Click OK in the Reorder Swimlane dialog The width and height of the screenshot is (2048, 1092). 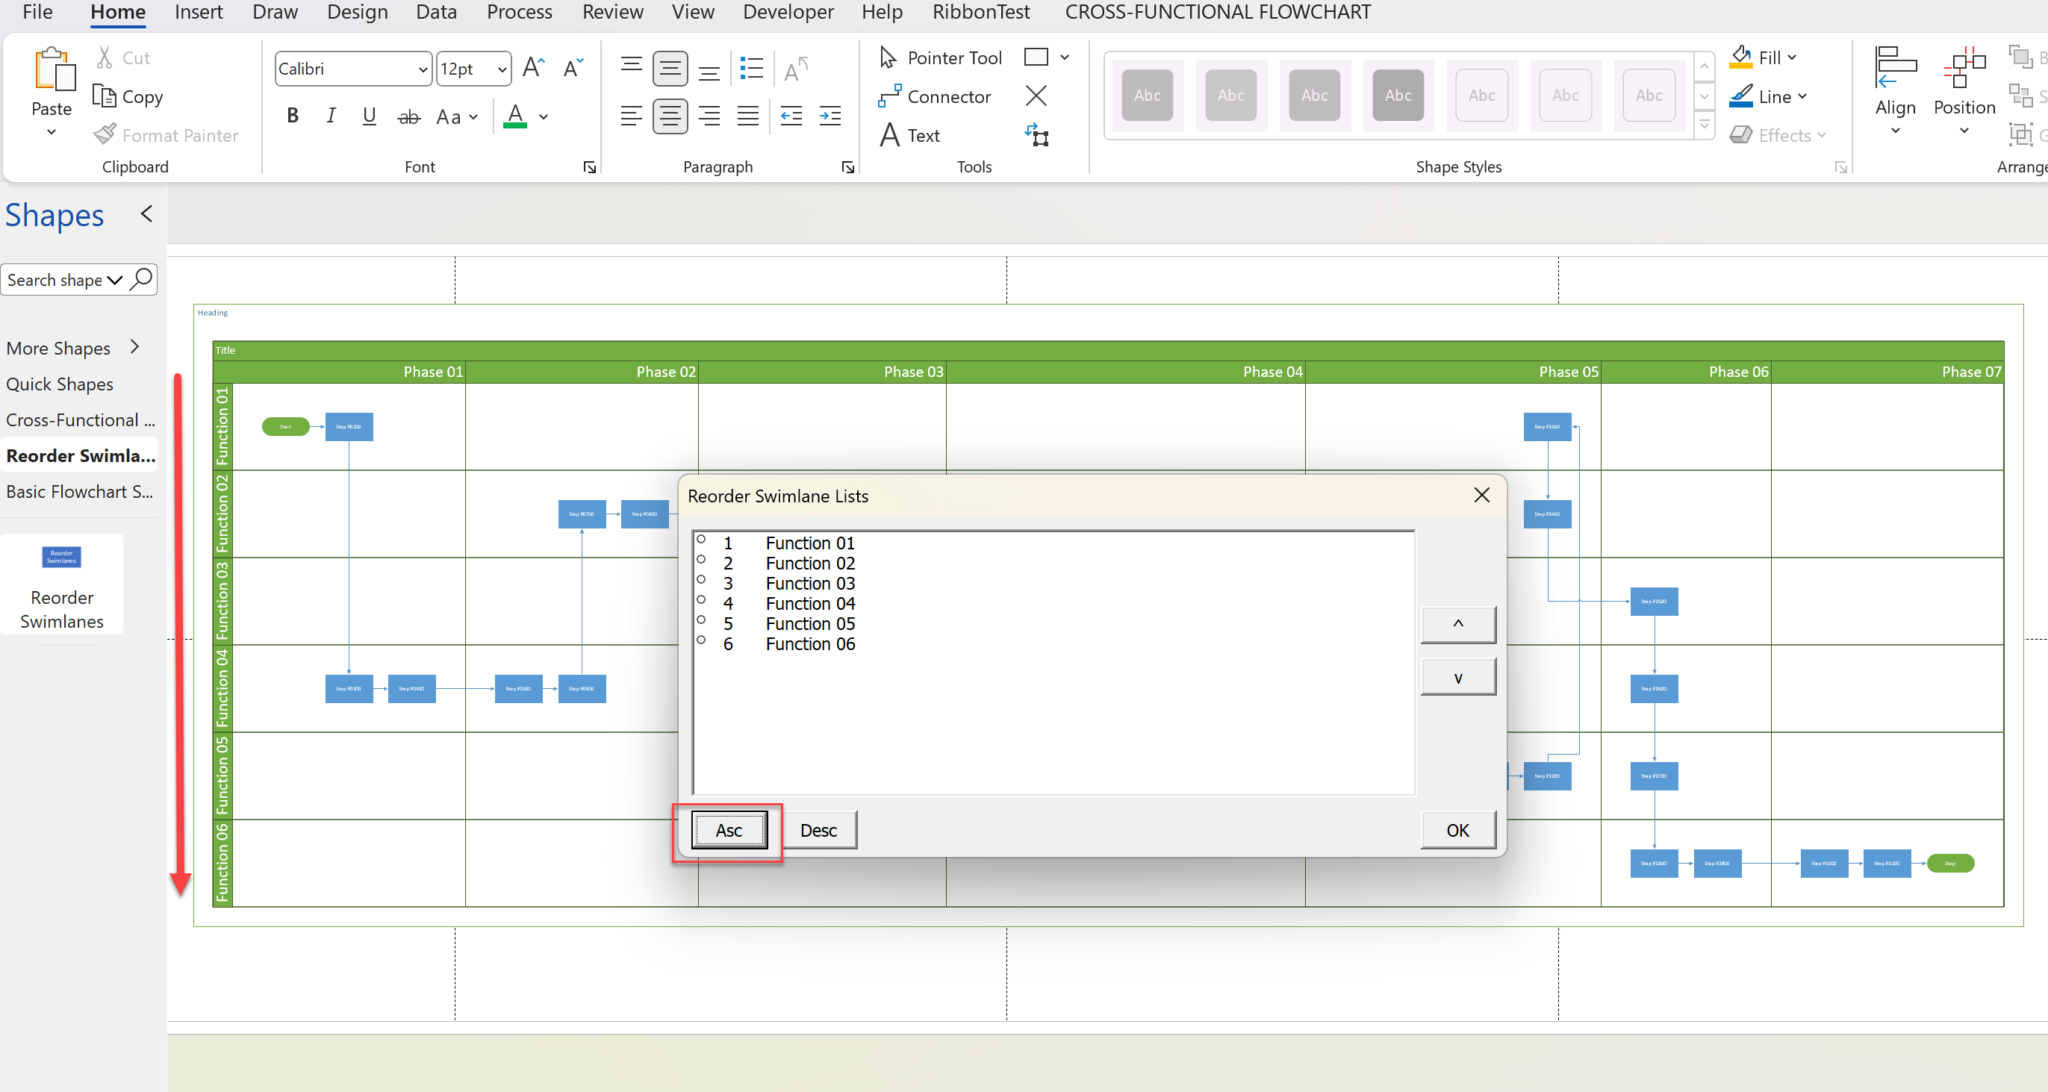[1457, 829]
